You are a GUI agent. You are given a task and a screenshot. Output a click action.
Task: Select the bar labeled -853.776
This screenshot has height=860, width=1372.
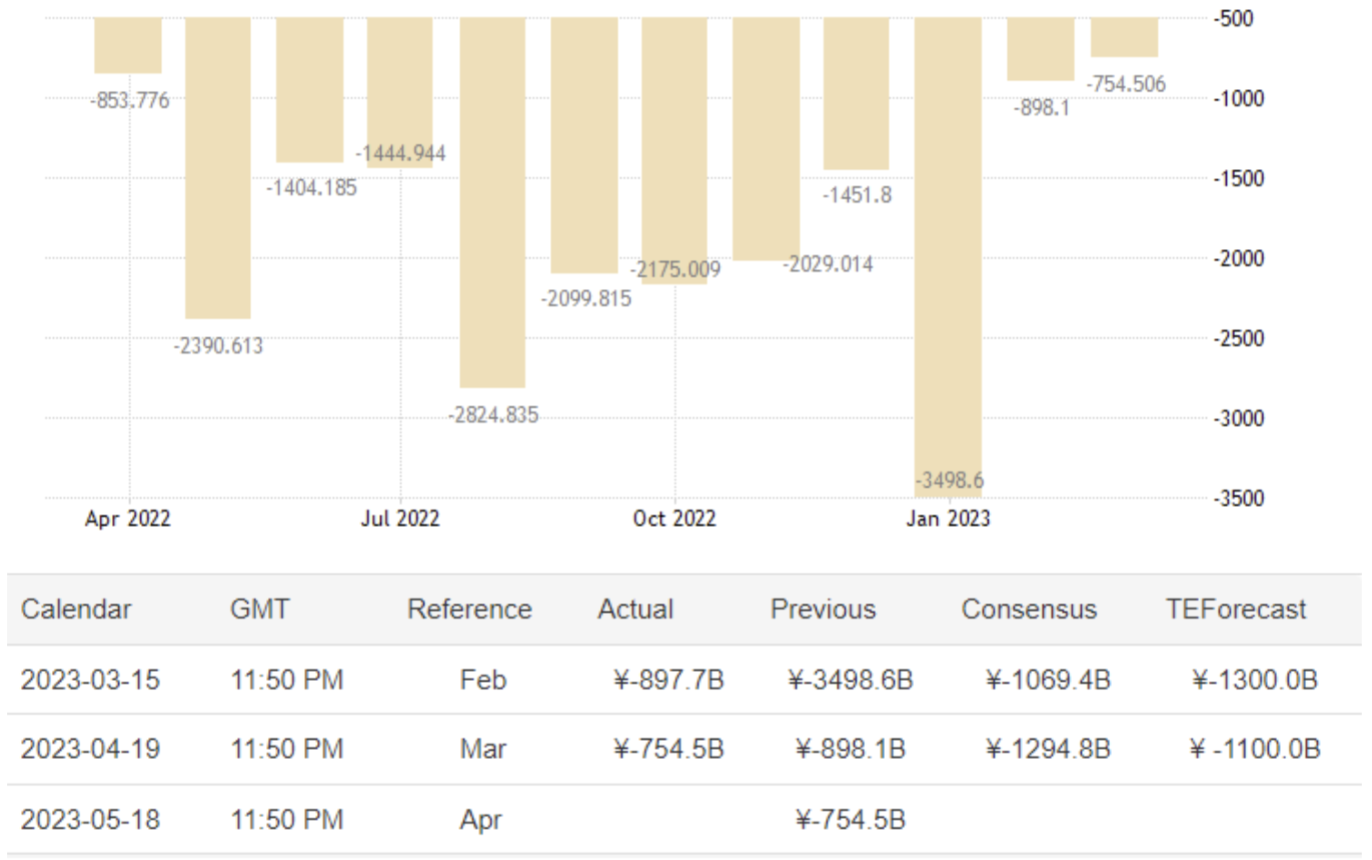click(128, 45)
